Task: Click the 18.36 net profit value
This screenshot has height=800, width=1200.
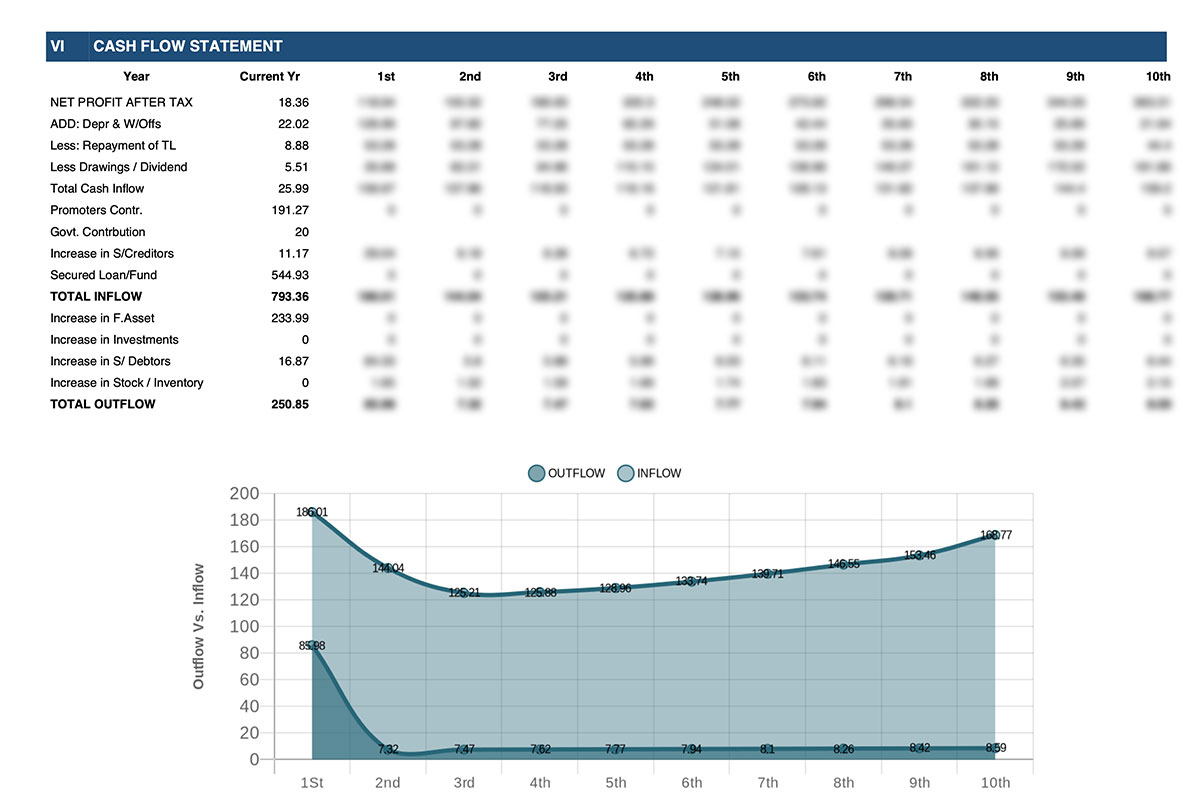Action: [294, 102]
